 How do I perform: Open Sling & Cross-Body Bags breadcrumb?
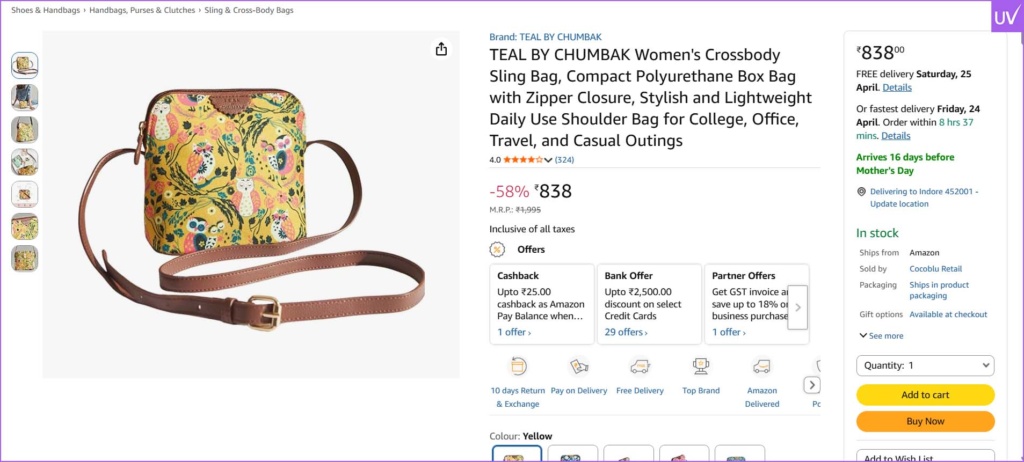249,9
